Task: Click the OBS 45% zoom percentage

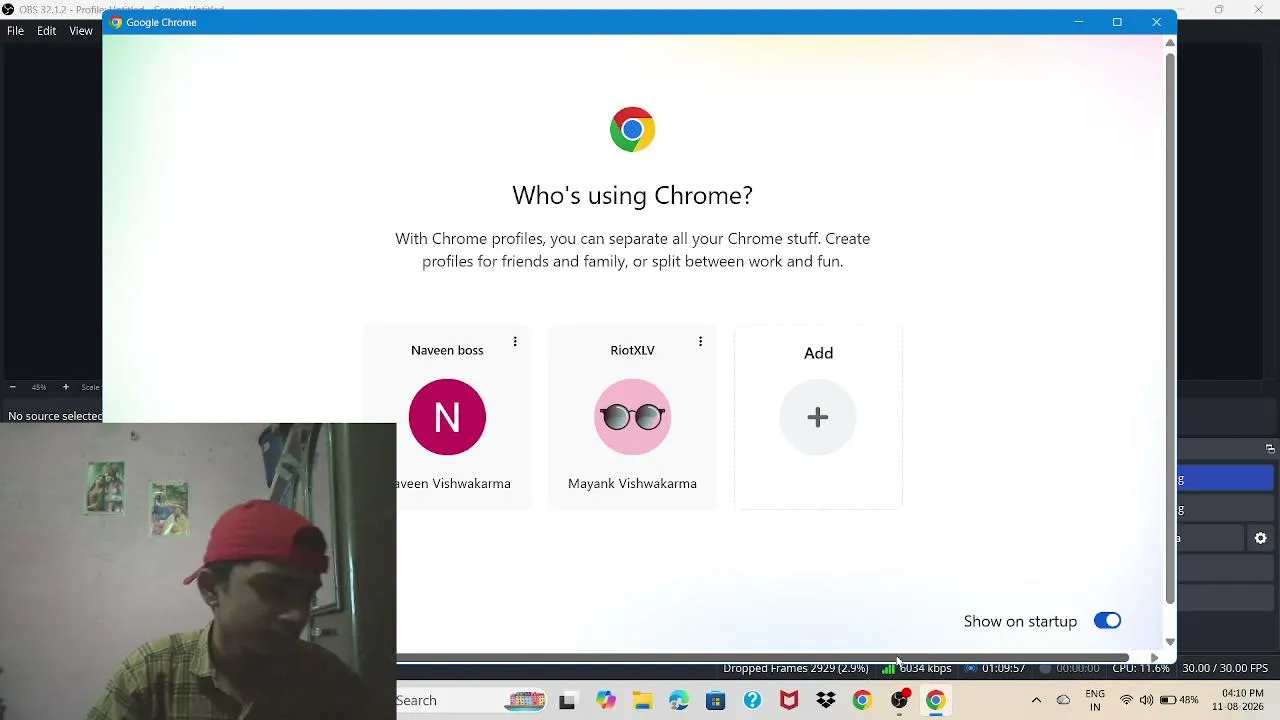Action: (x=39, y=387)
